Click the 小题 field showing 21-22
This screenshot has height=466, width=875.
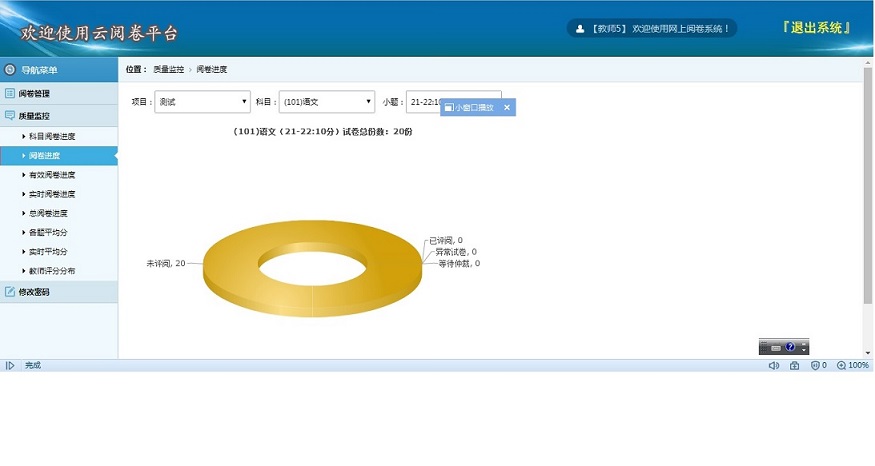click(453, 102)
